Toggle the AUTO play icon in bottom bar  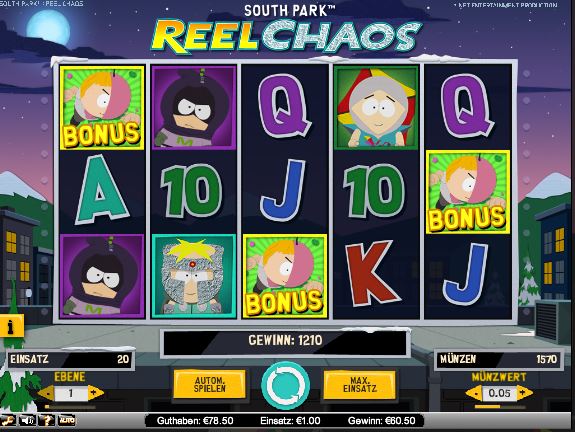tap(66, 420)
